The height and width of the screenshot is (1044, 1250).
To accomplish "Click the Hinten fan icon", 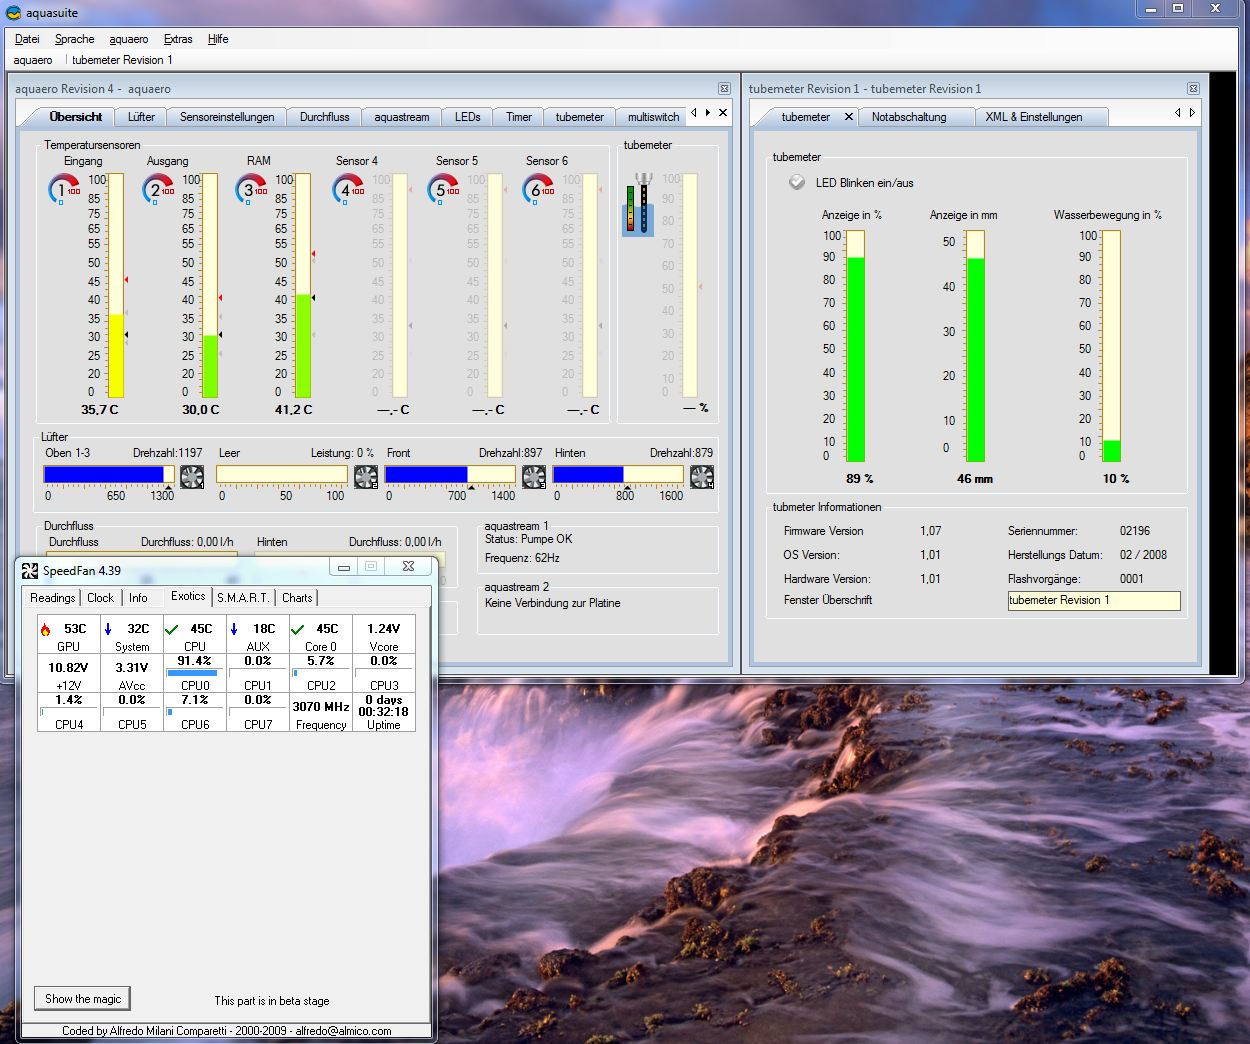I will 702,476.
